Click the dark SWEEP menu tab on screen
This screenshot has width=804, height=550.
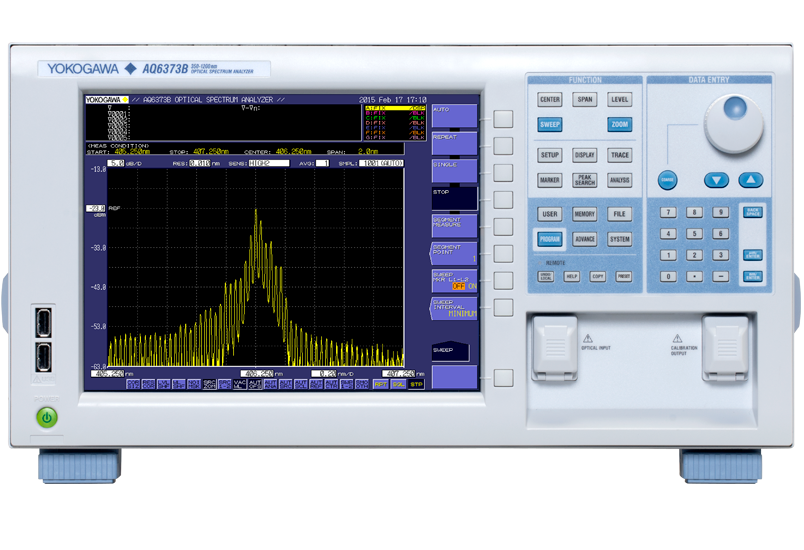450,351
